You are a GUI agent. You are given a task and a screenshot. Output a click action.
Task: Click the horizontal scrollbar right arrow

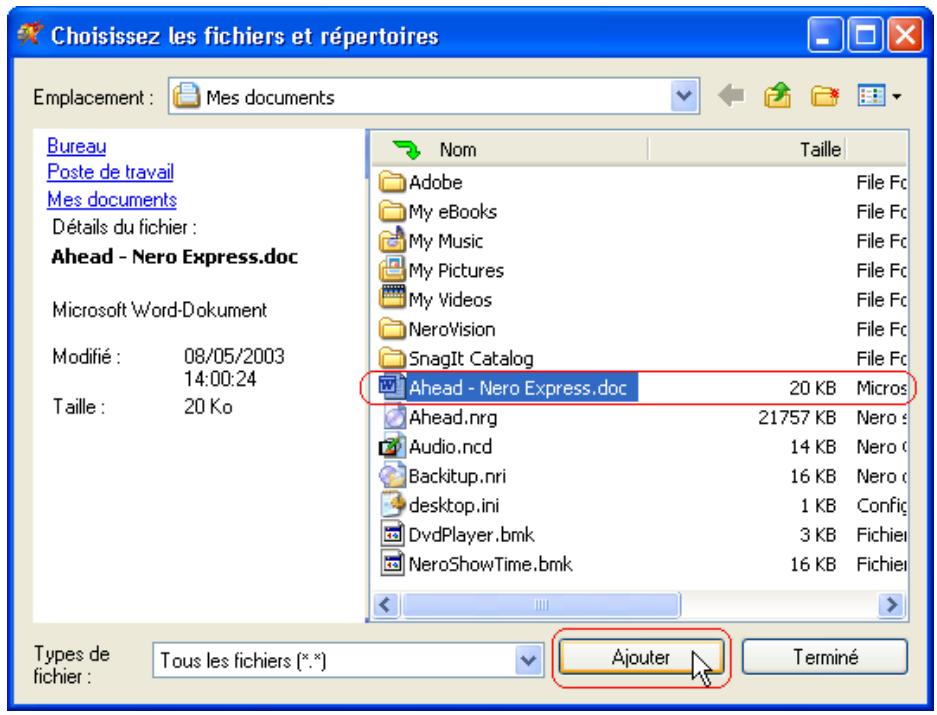892,604
